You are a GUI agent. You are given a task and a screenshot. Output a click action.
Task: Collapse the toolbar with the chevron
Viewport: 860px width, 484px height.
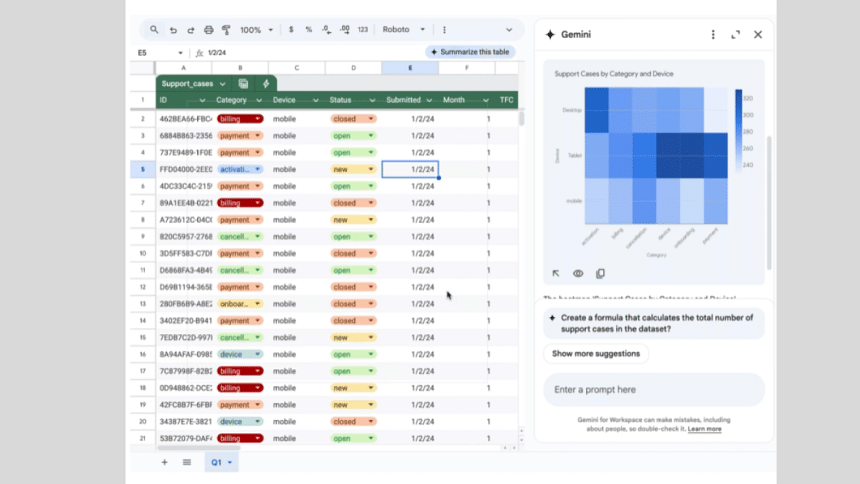click(508, 30)
